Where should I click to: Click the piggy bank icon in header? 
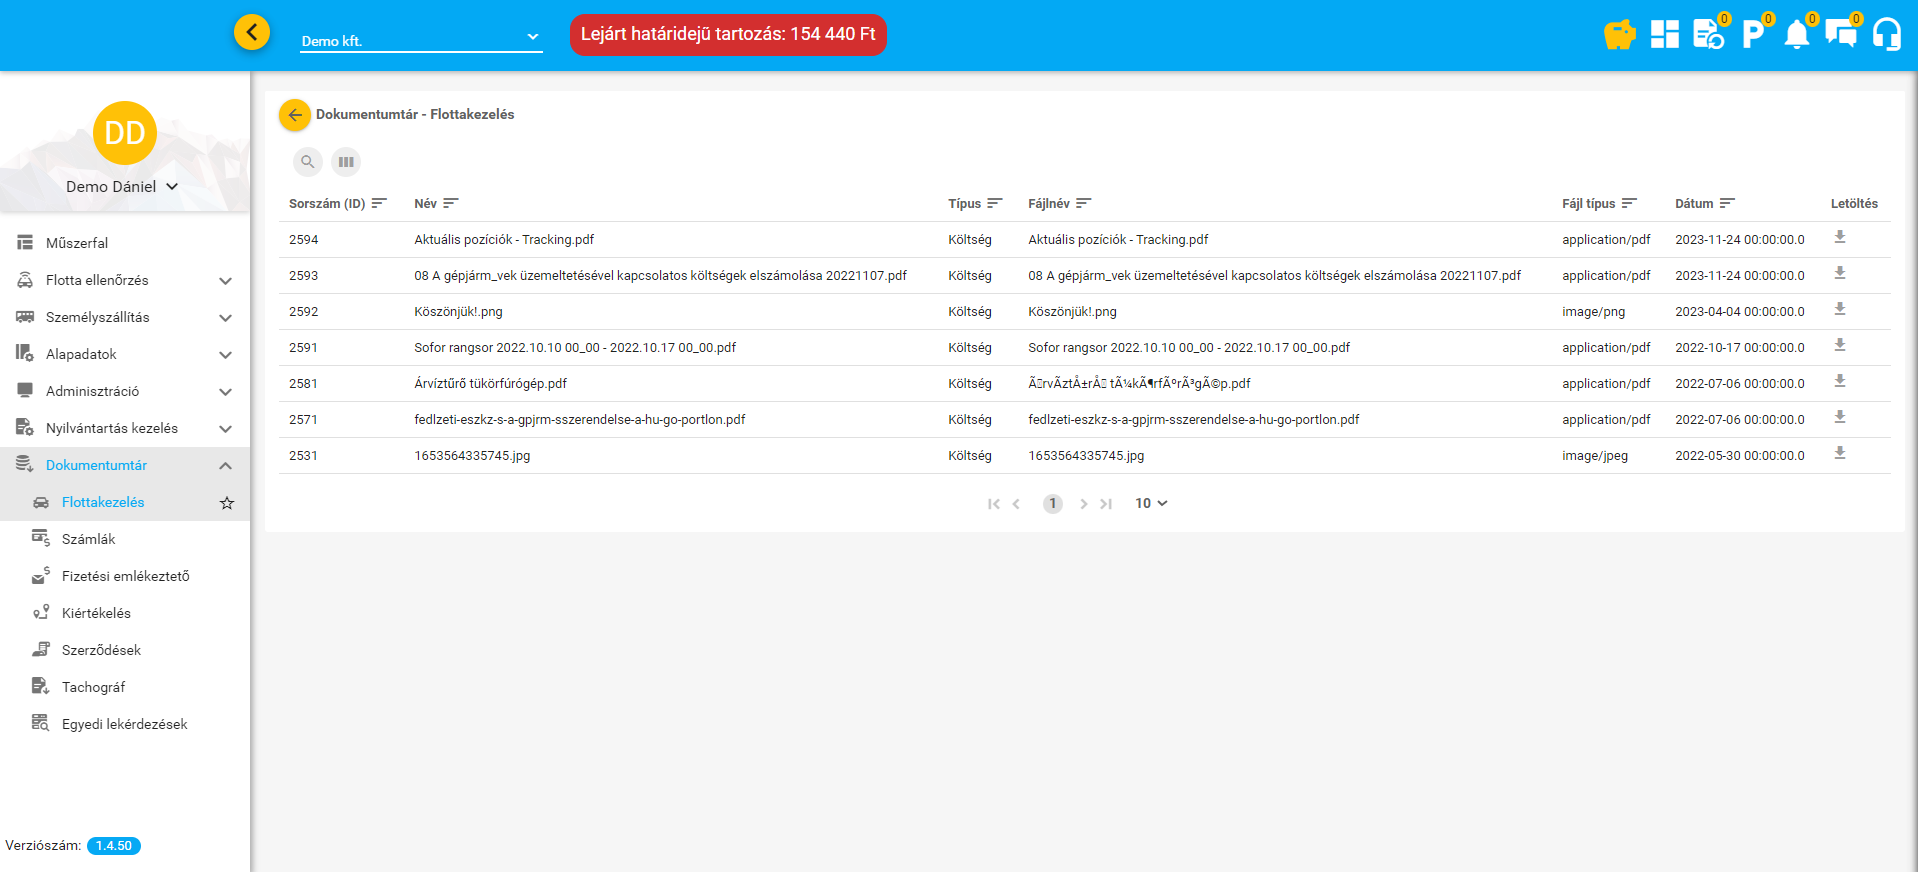pyautogui.click(x=1619, y=35)
